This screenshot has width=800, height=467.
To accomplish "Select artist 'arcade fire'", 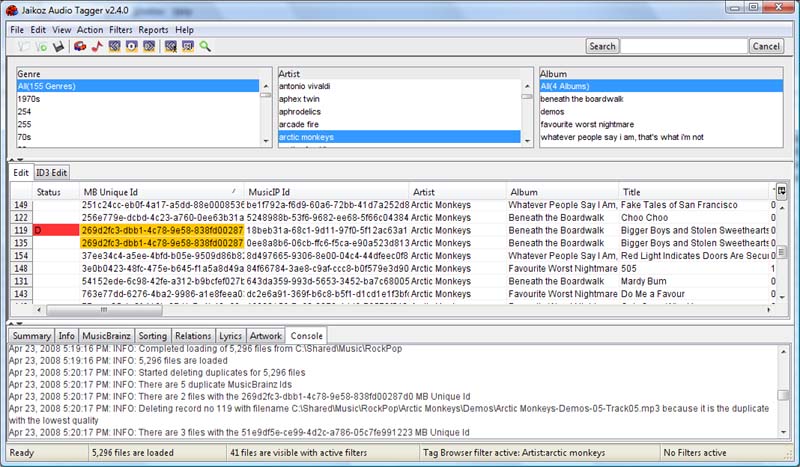I will pos(399,125).
